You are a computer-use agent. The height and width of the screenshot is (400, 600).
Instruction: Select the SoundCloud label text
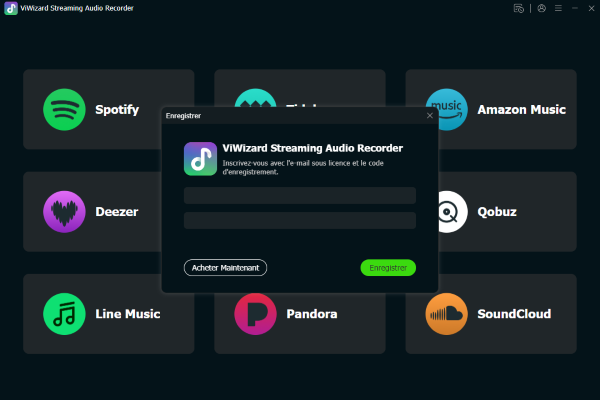pyautogui.click(x=514, y=314)
